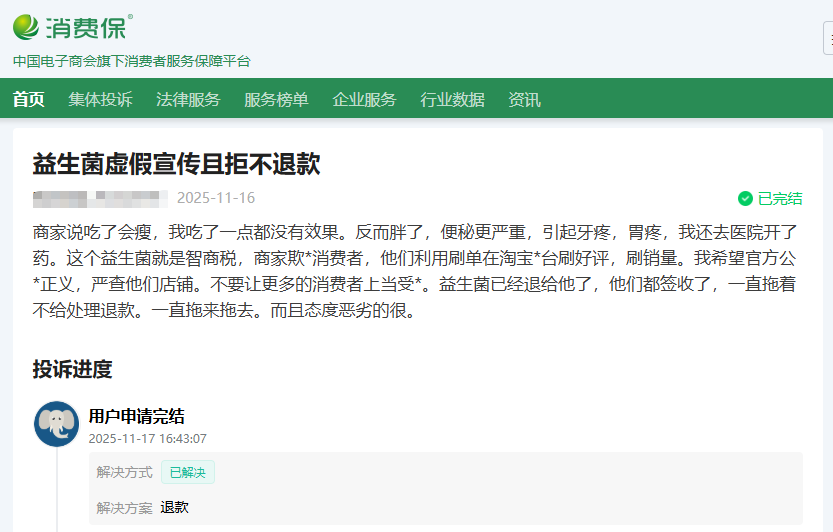Image resolution: width=833 pixels, height=532 pixels.
Task: Click the 已解决 status tag
Action: 188,472
